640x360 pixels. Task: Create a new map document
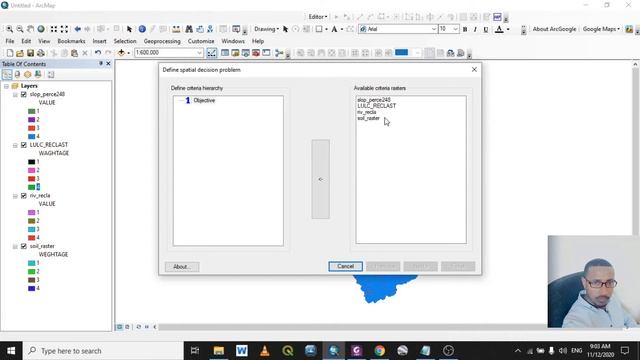[10, 53]
